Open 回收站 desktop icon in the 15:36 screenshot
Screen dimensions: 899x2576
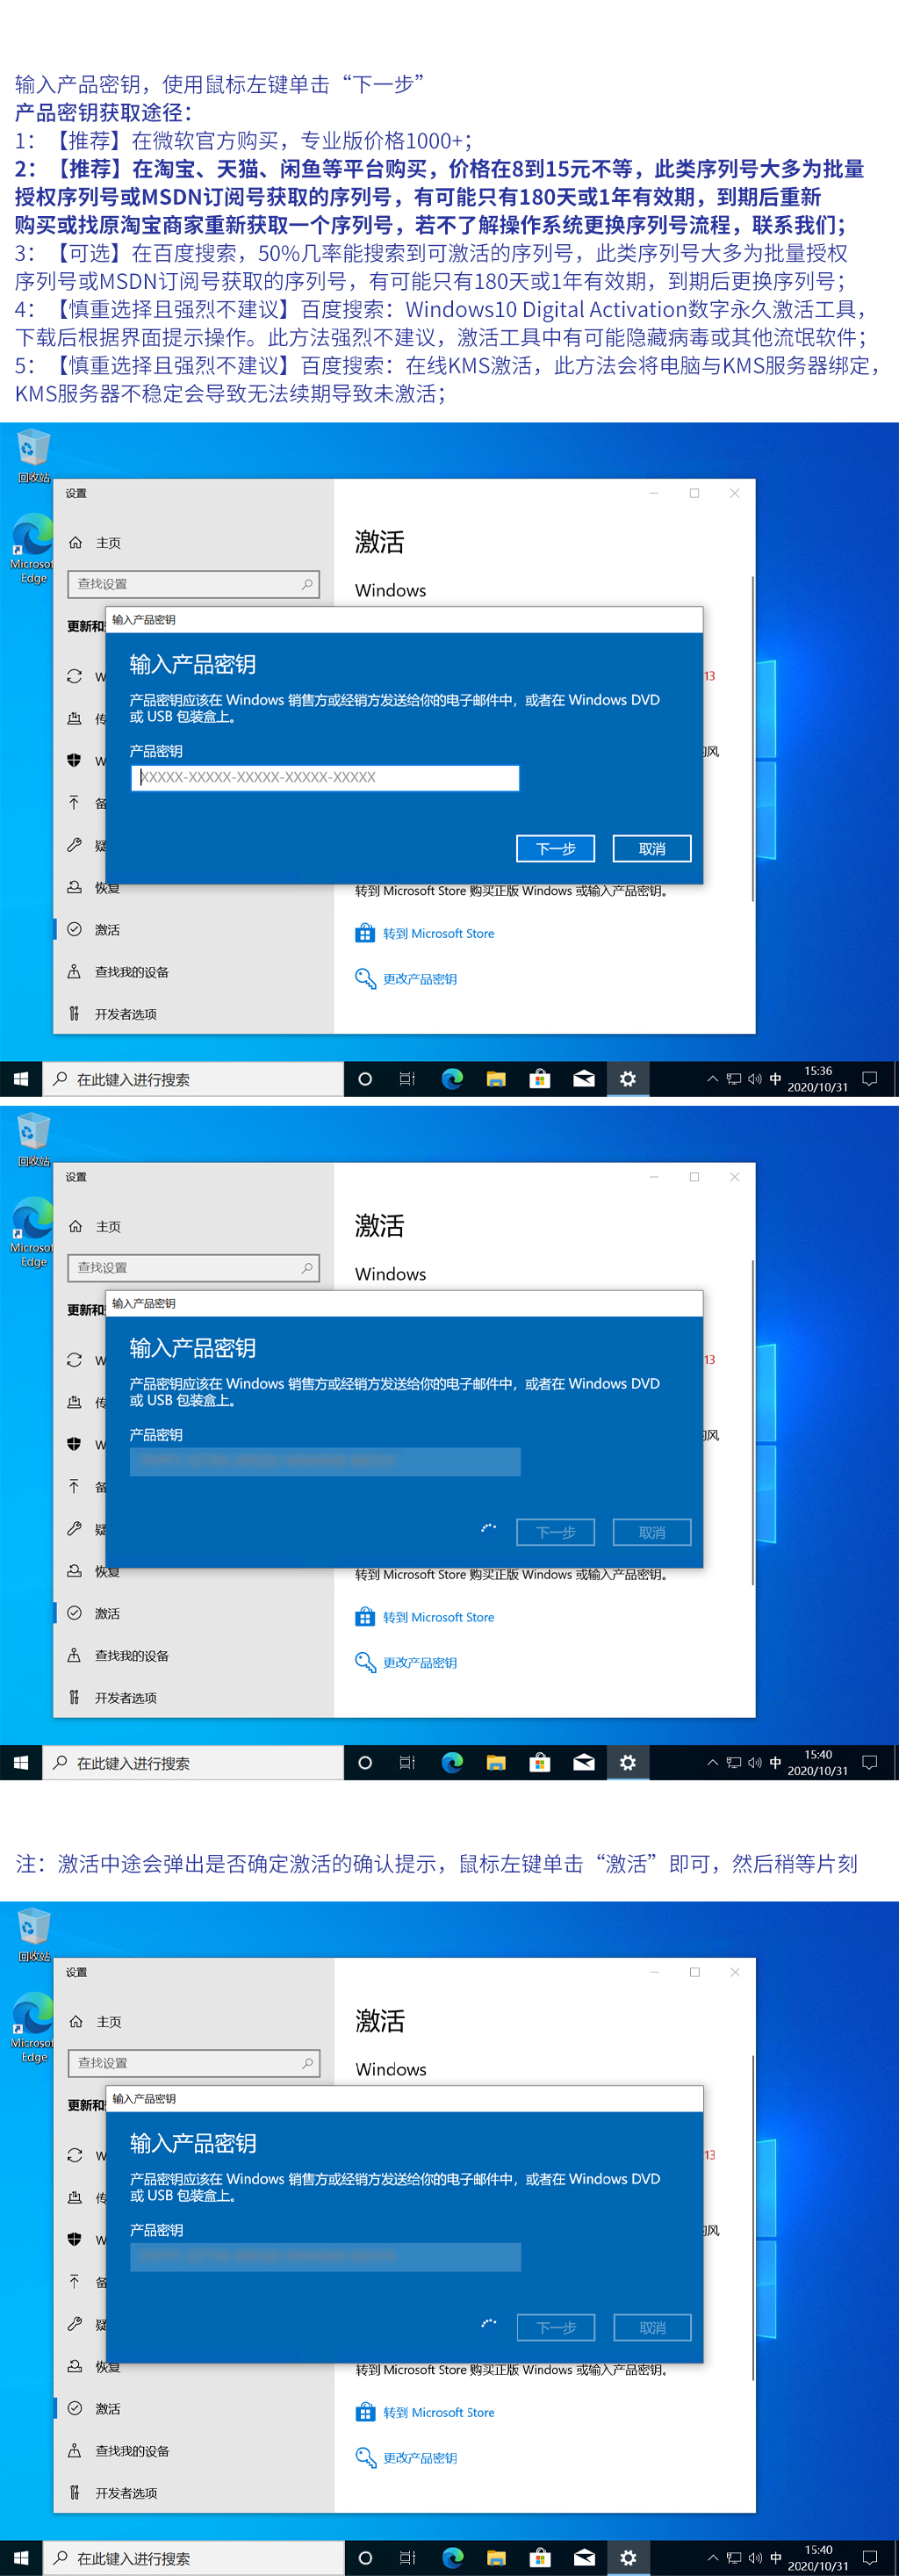[x=33, y=457]
